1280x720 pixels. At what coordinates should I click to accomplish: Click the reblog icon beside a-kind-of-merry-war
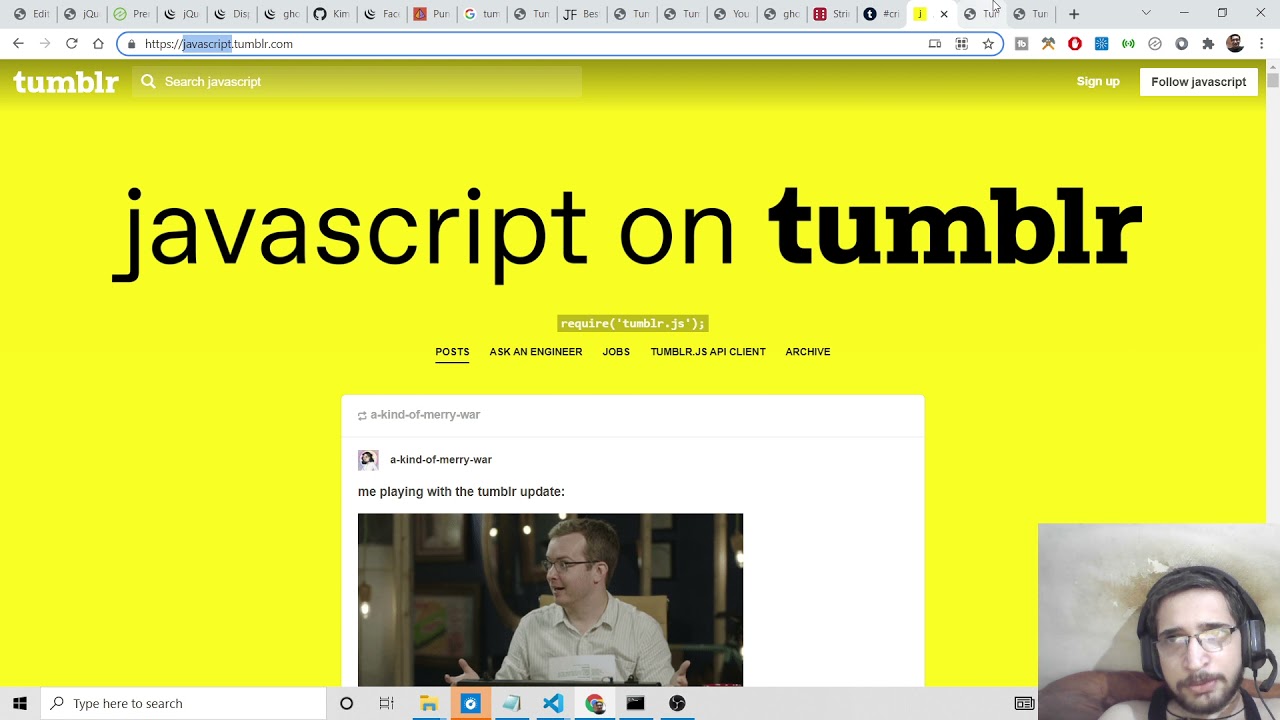click(x=362, y=415)
